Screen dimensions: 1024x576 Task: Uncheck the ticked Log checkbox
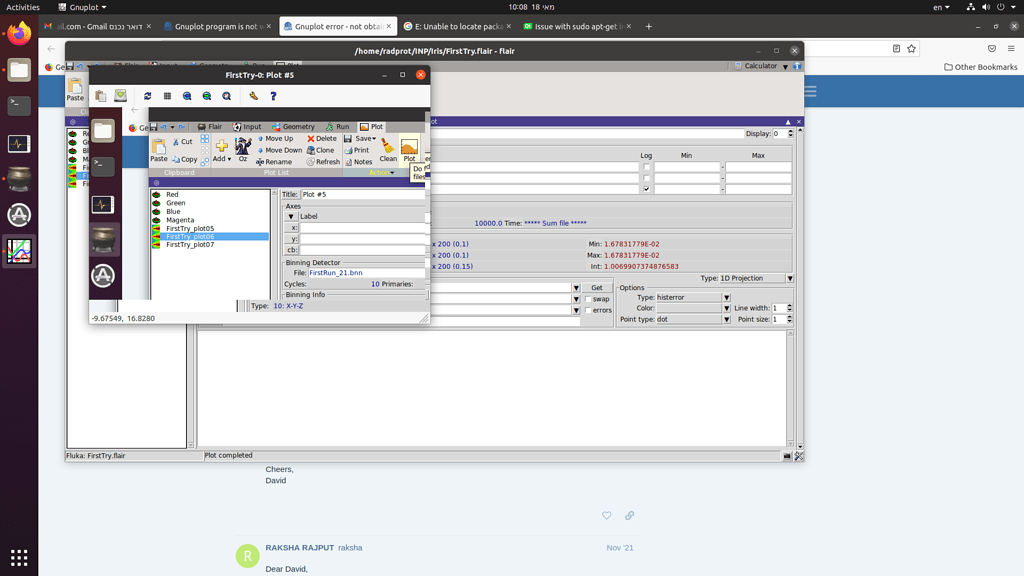click(x=646, y=189)
